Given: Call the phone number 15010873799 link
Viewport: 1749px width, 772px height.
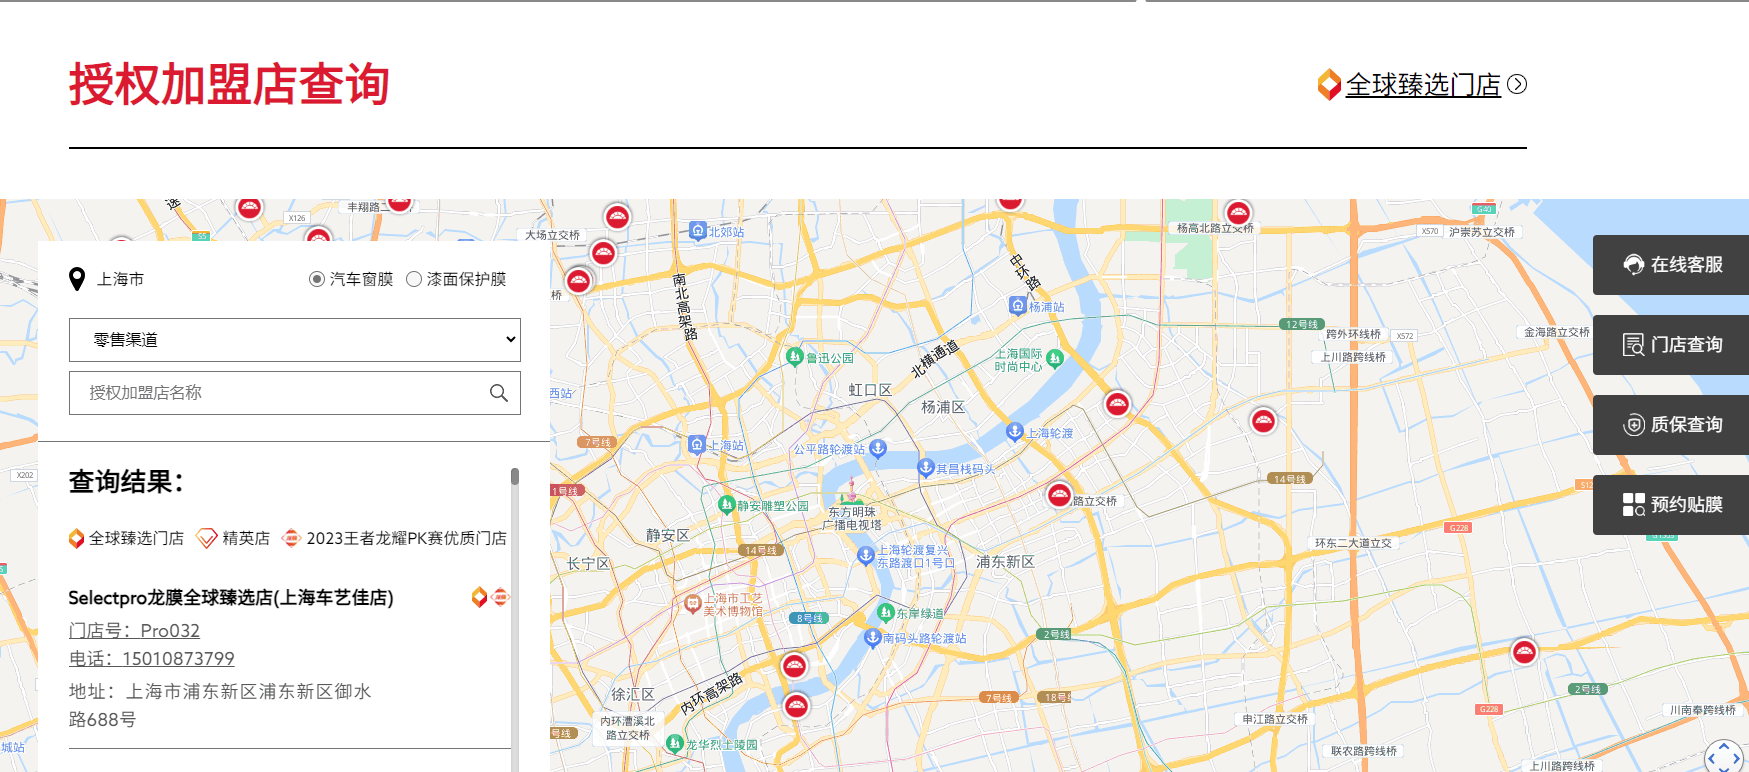Looking at the screenshot, I should click(x=152, y=659).
